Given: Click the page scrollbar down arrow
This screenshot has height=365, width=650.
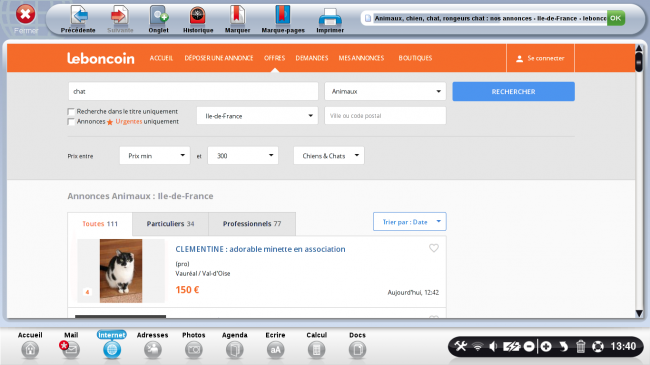Looking at the screenshot, I should click(x=639, y=313).
